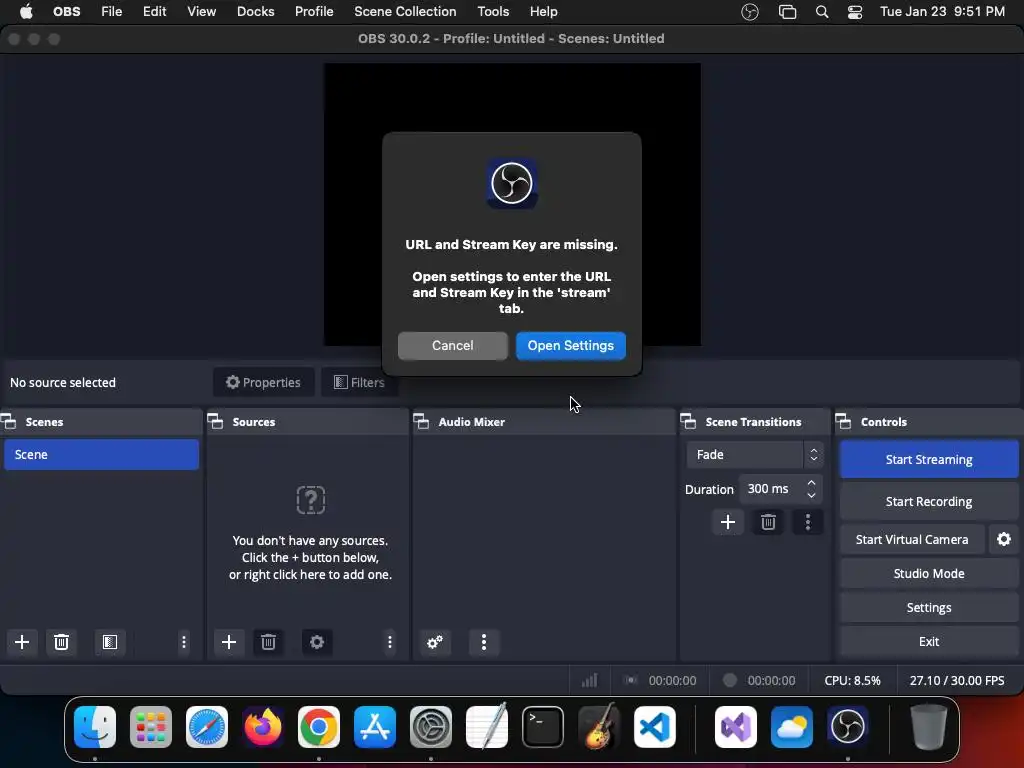The image size is (1024, 768).
Task: Open Settings from Controls dock
Action: pyautogui.click(x=929, y=607)
